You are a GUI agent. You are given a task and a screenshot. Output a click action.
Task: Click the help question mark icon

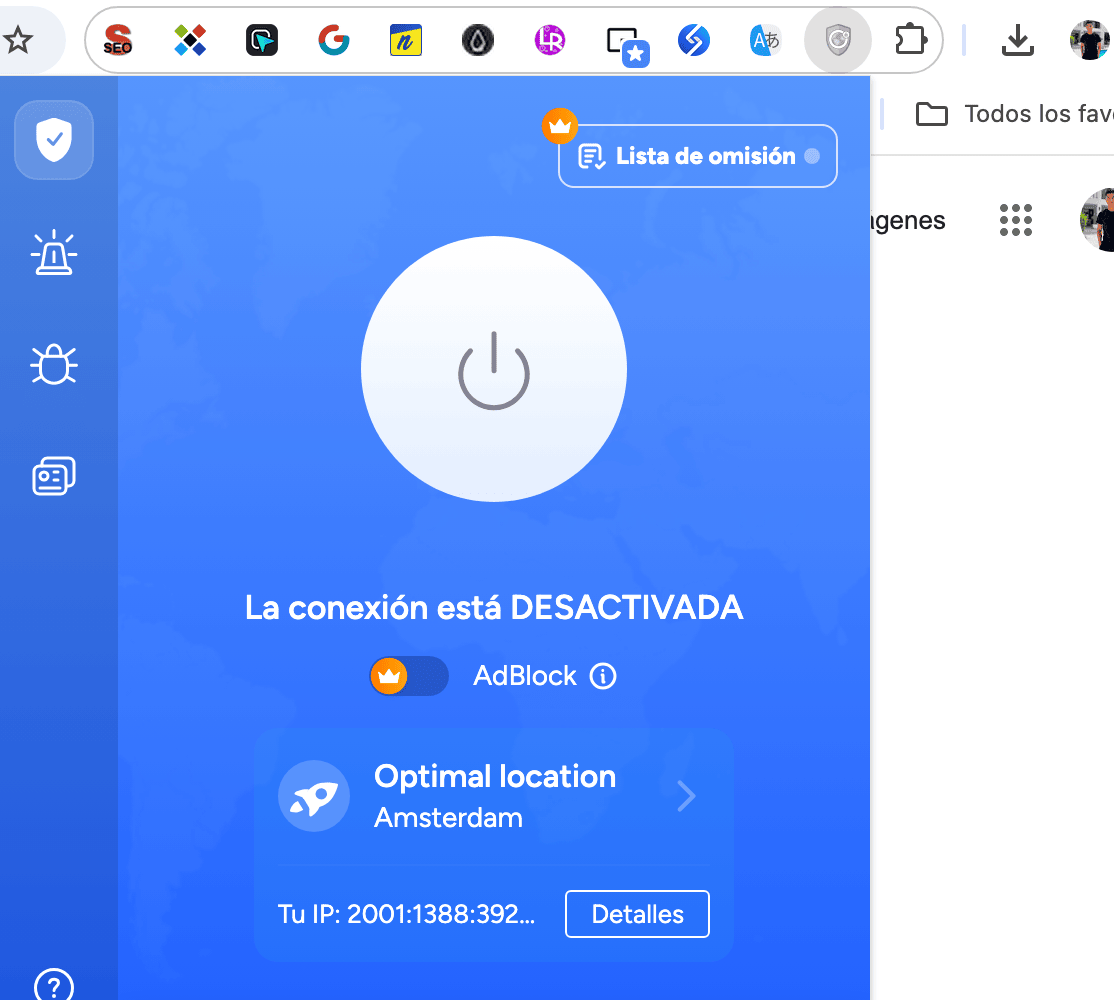[x=53, y=986]
